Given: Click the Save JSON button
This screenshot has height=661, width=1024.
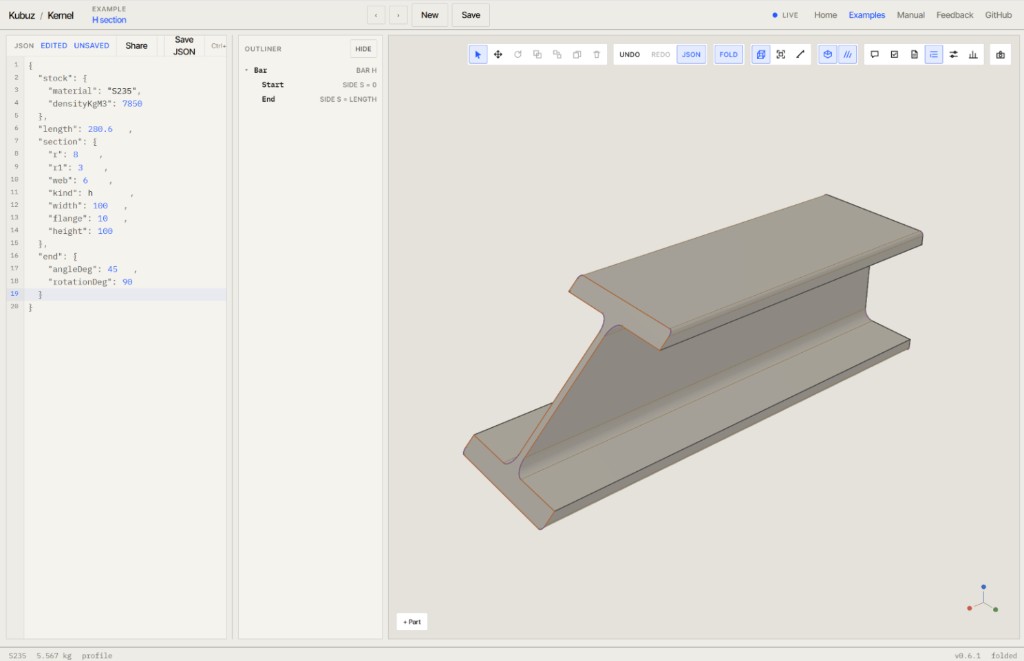Looking at the screenshot, I should [184, 46].
